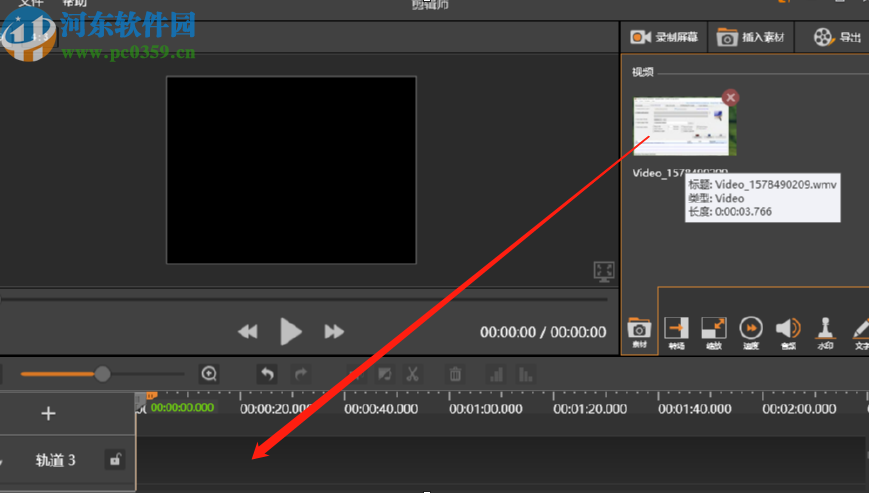Toggle the lock on 轨道 3
The height and width of the screenshot is (493, 869).
point(115,460)
